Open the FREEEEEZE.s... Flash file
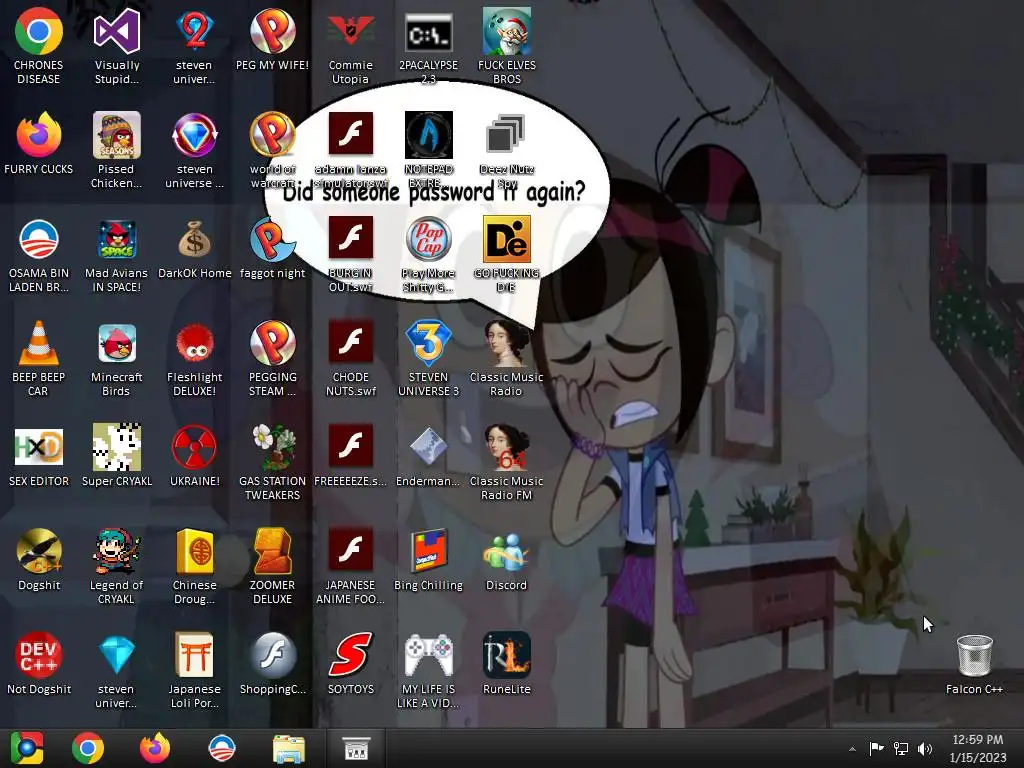Viewport: 1024px width, 768px height. pos(351,457)
